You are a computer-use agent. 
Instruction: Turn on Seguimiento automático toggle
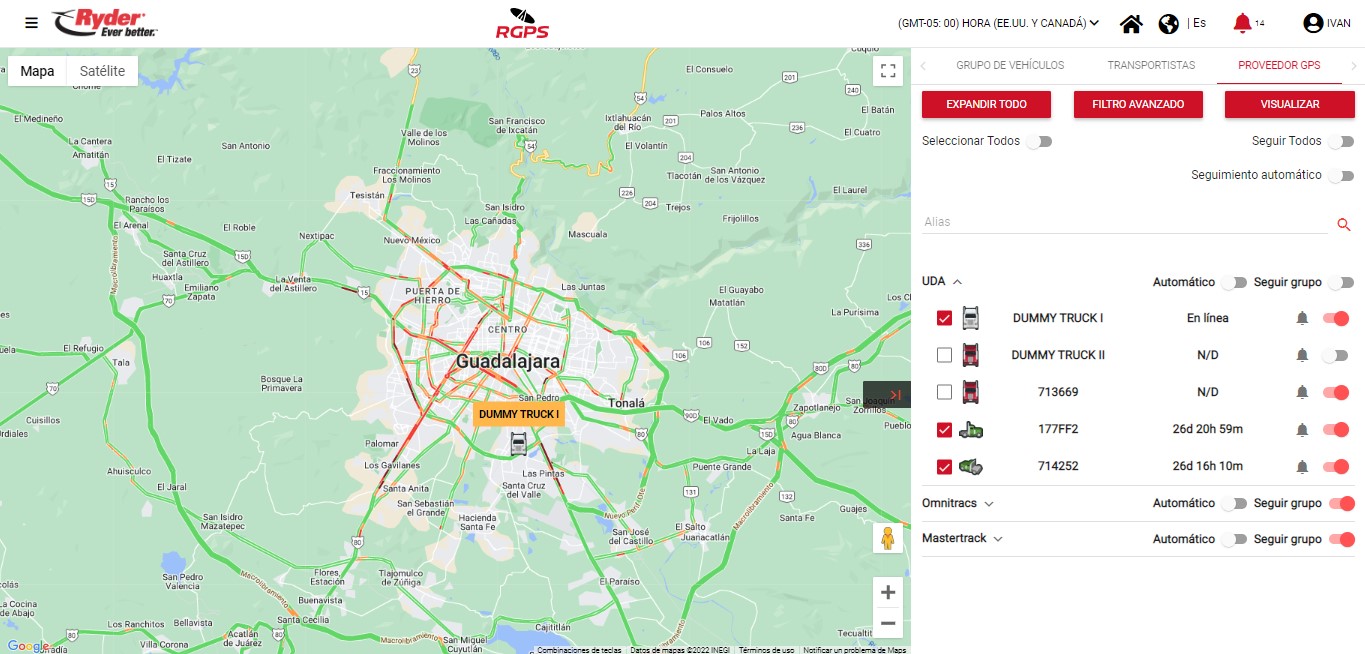click(x=1340, y=176)
